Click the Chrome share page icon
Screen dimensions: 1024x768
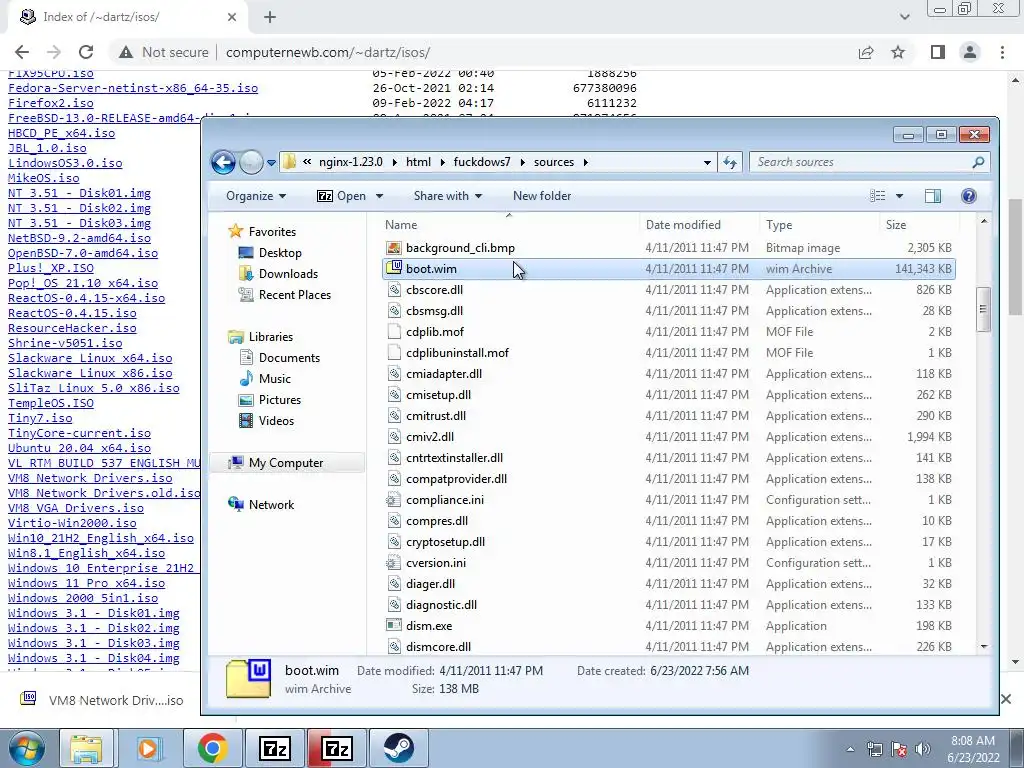click(867, 52)
